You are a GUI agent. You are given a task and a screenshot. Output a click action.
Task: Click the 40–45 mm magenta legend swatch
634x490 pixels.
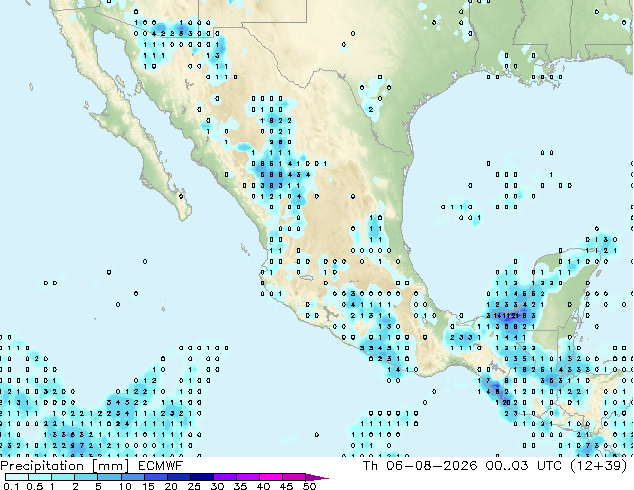tap(271, 477)
